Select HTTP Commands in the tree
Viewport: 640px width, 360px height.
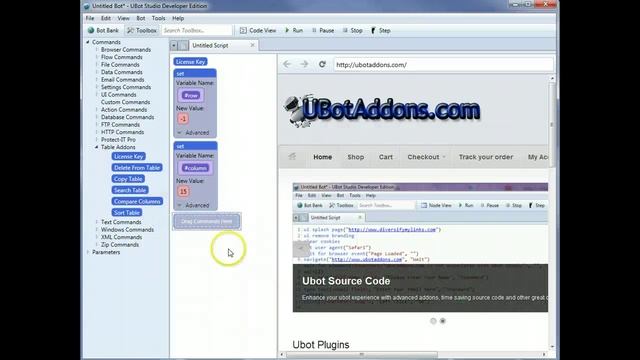pos(122,132)
